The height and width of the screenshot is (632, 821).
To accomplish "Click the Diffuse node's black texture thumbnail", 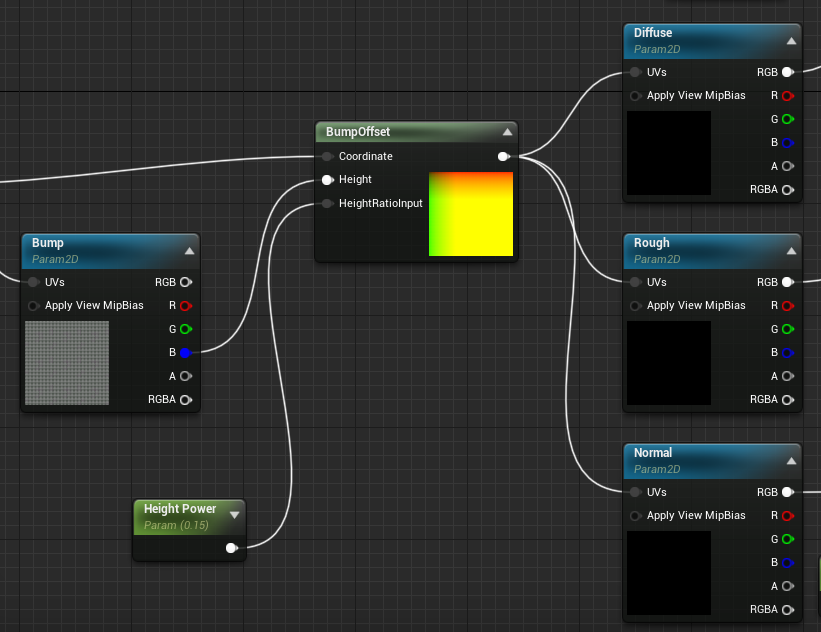I will [x=668, y=153].
